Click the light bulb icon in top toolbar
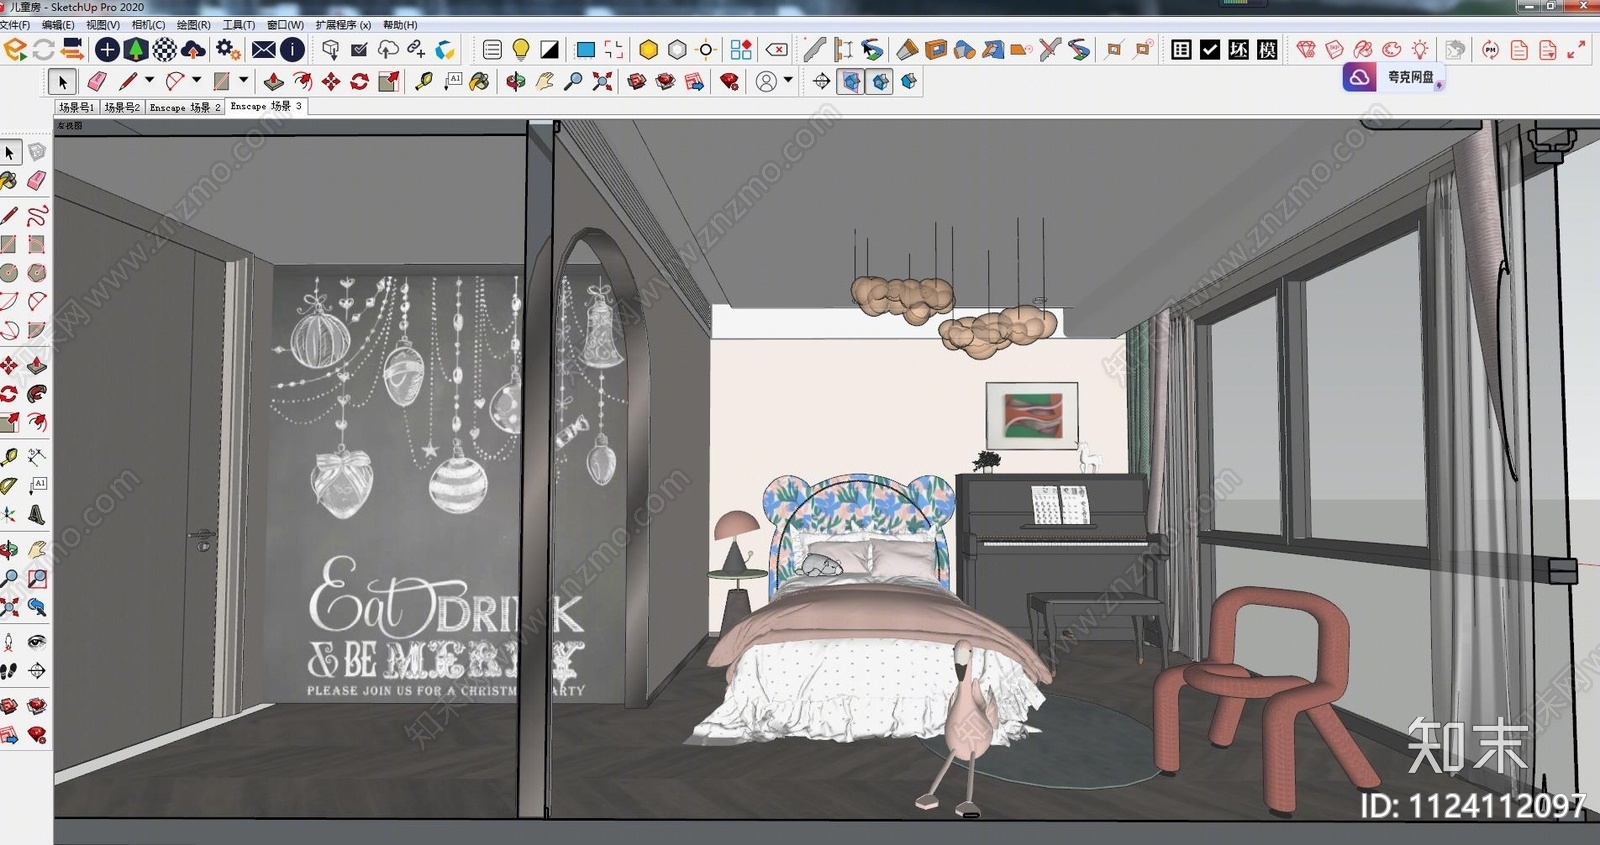 (x=521, y=49)
